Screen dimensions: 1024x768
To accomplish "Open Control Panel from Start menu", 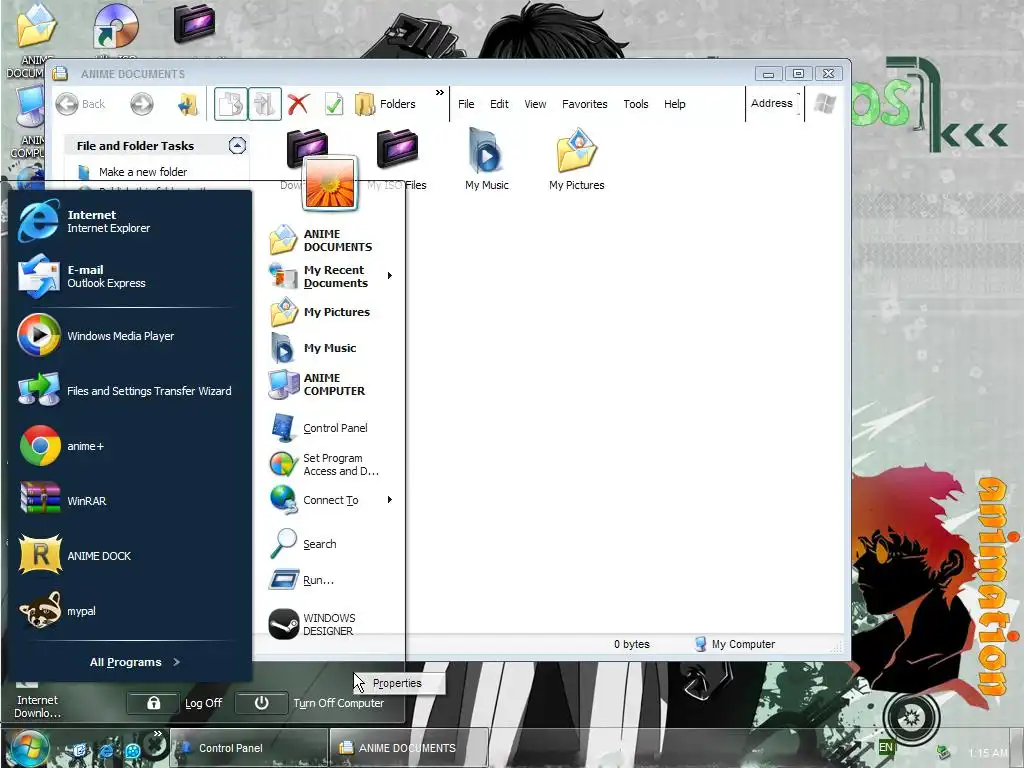I will [x=330, y=428].
